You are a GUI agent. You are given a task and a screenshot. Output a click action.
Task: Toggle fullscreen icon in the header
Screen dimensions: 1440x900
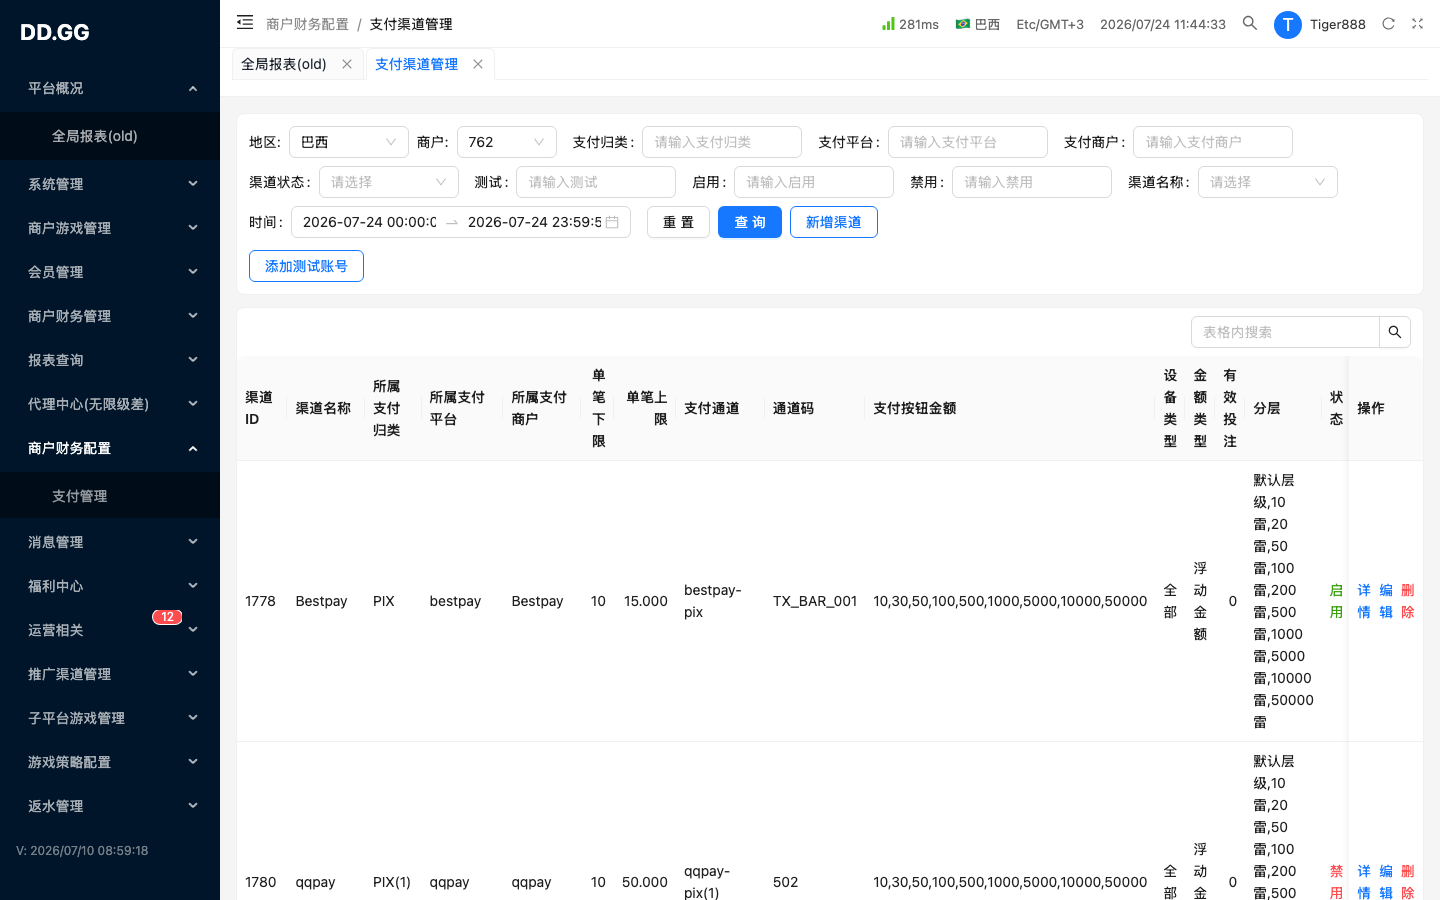(x=1417, y=23)
